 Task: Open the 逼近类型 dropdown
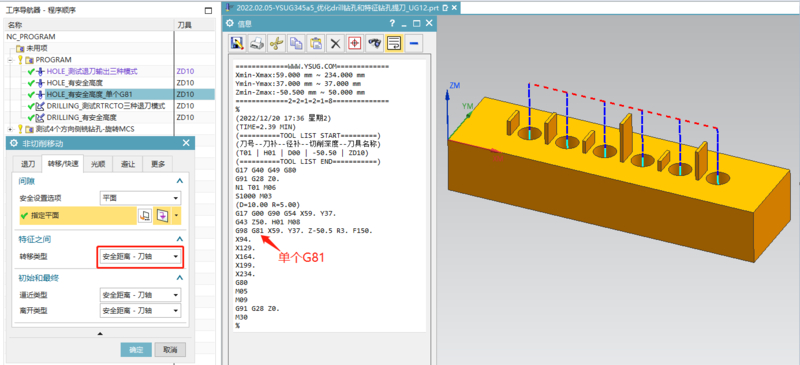(140, 295)
